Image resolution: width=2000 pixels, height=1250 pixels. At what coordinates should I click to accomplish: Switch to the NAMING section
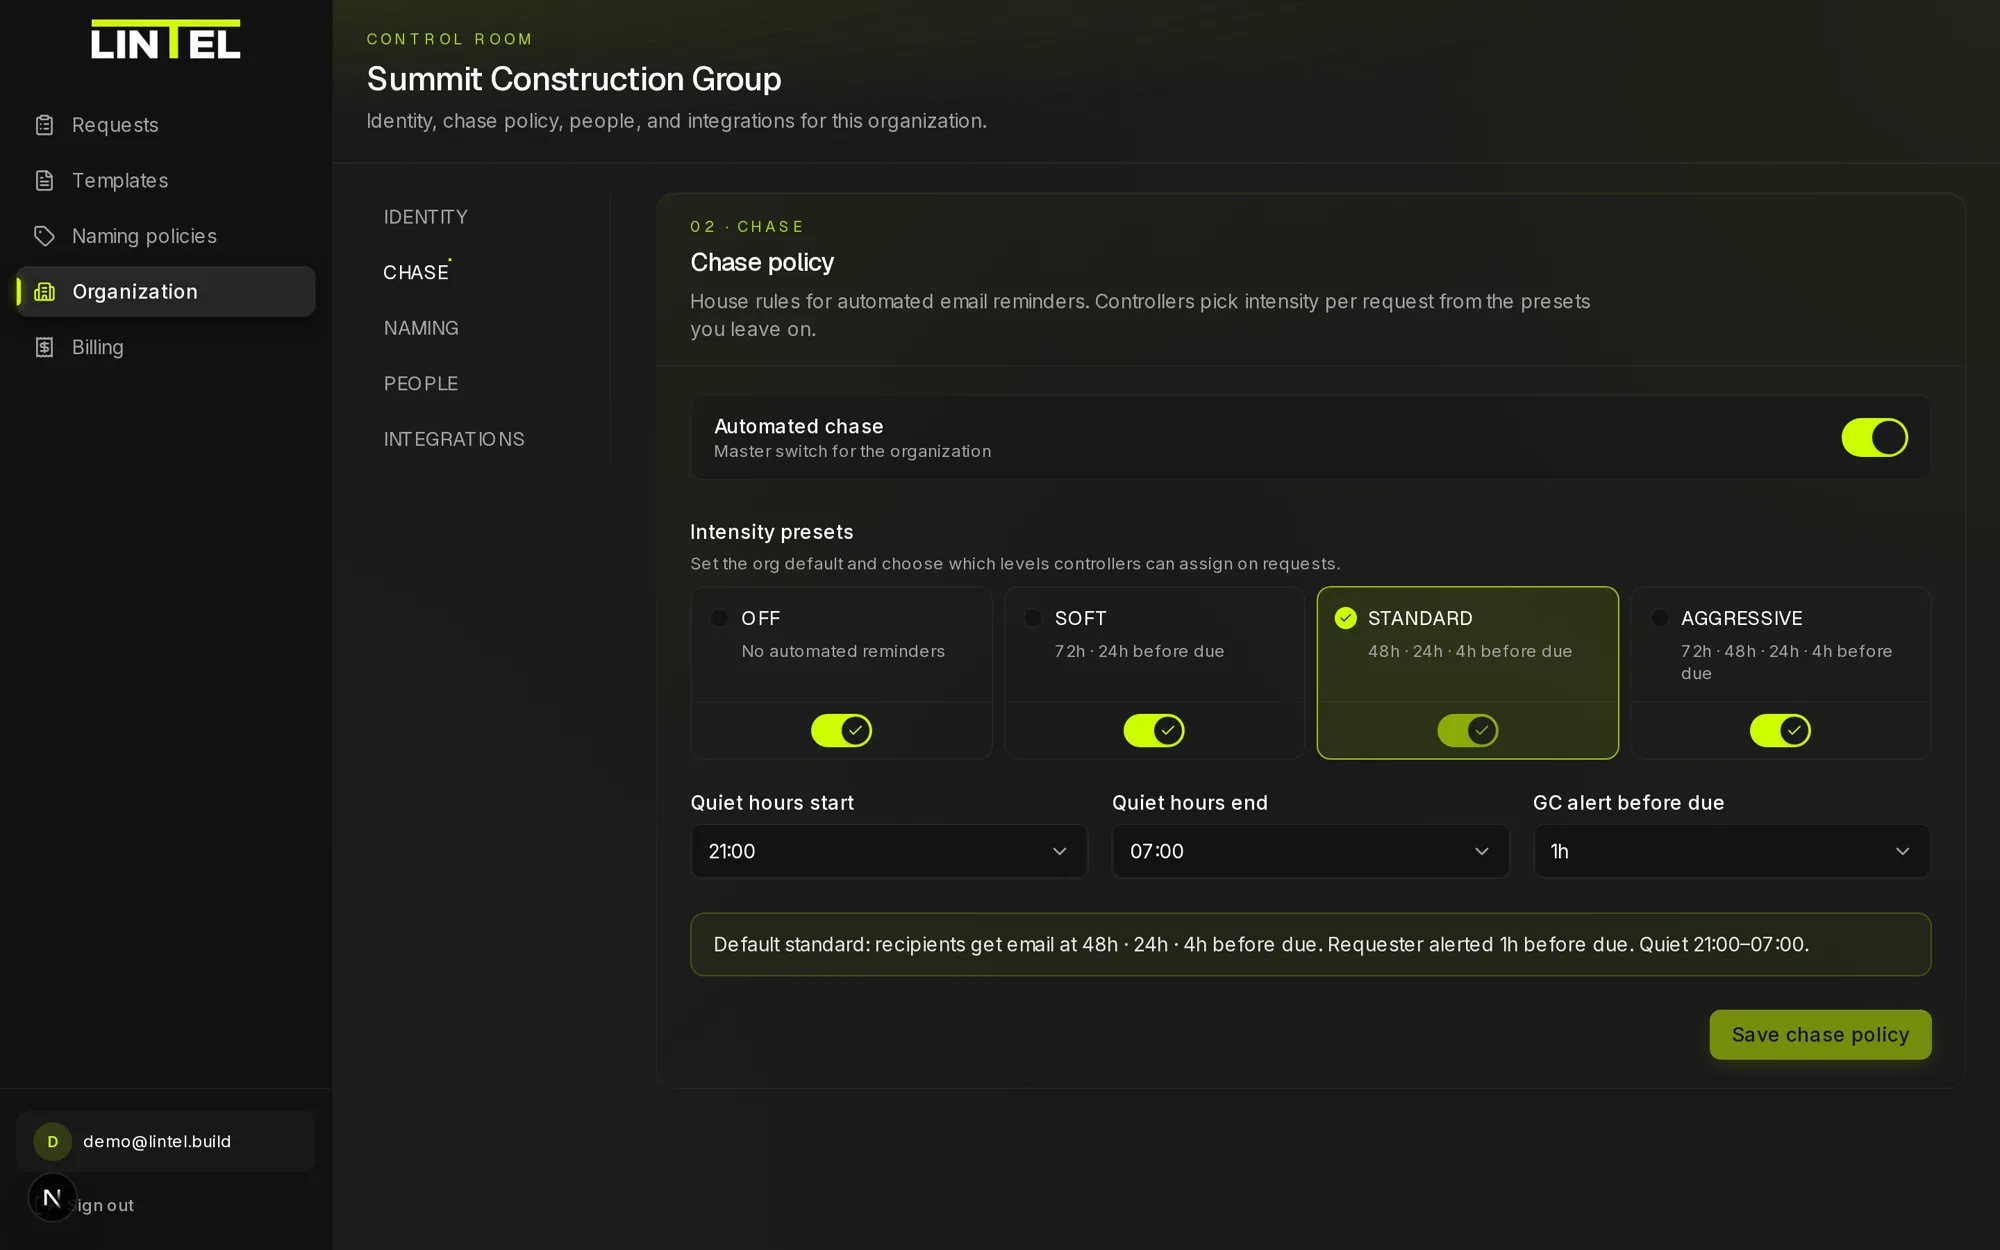[x=421, y=328]
